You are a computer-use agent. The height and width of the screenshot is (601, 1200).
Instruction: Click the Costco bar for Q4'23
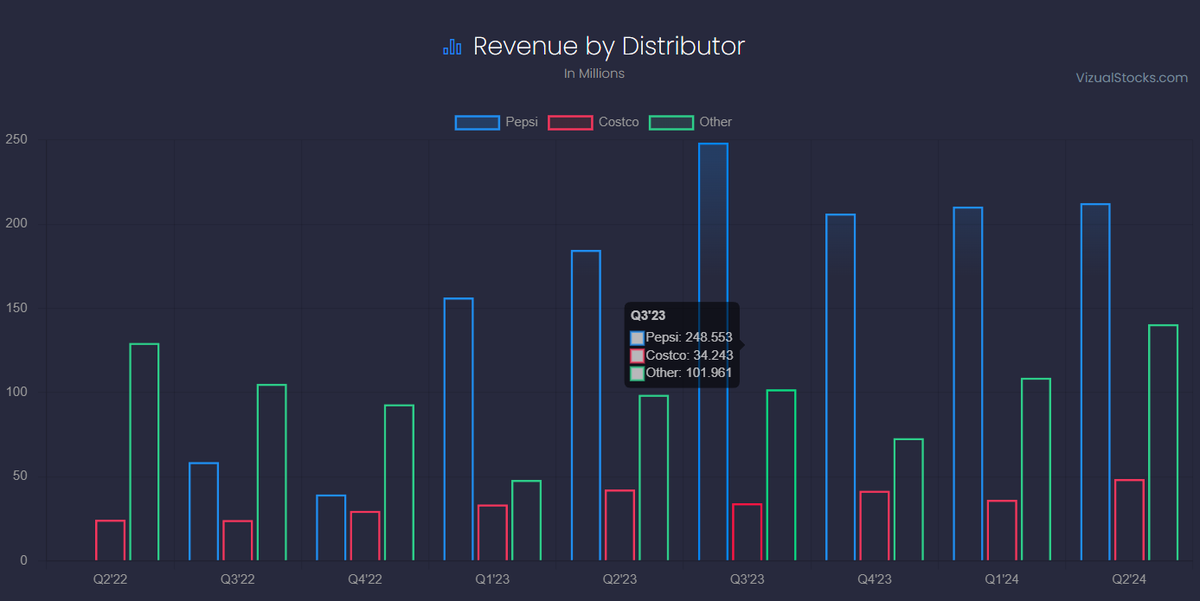coord(874,526)
